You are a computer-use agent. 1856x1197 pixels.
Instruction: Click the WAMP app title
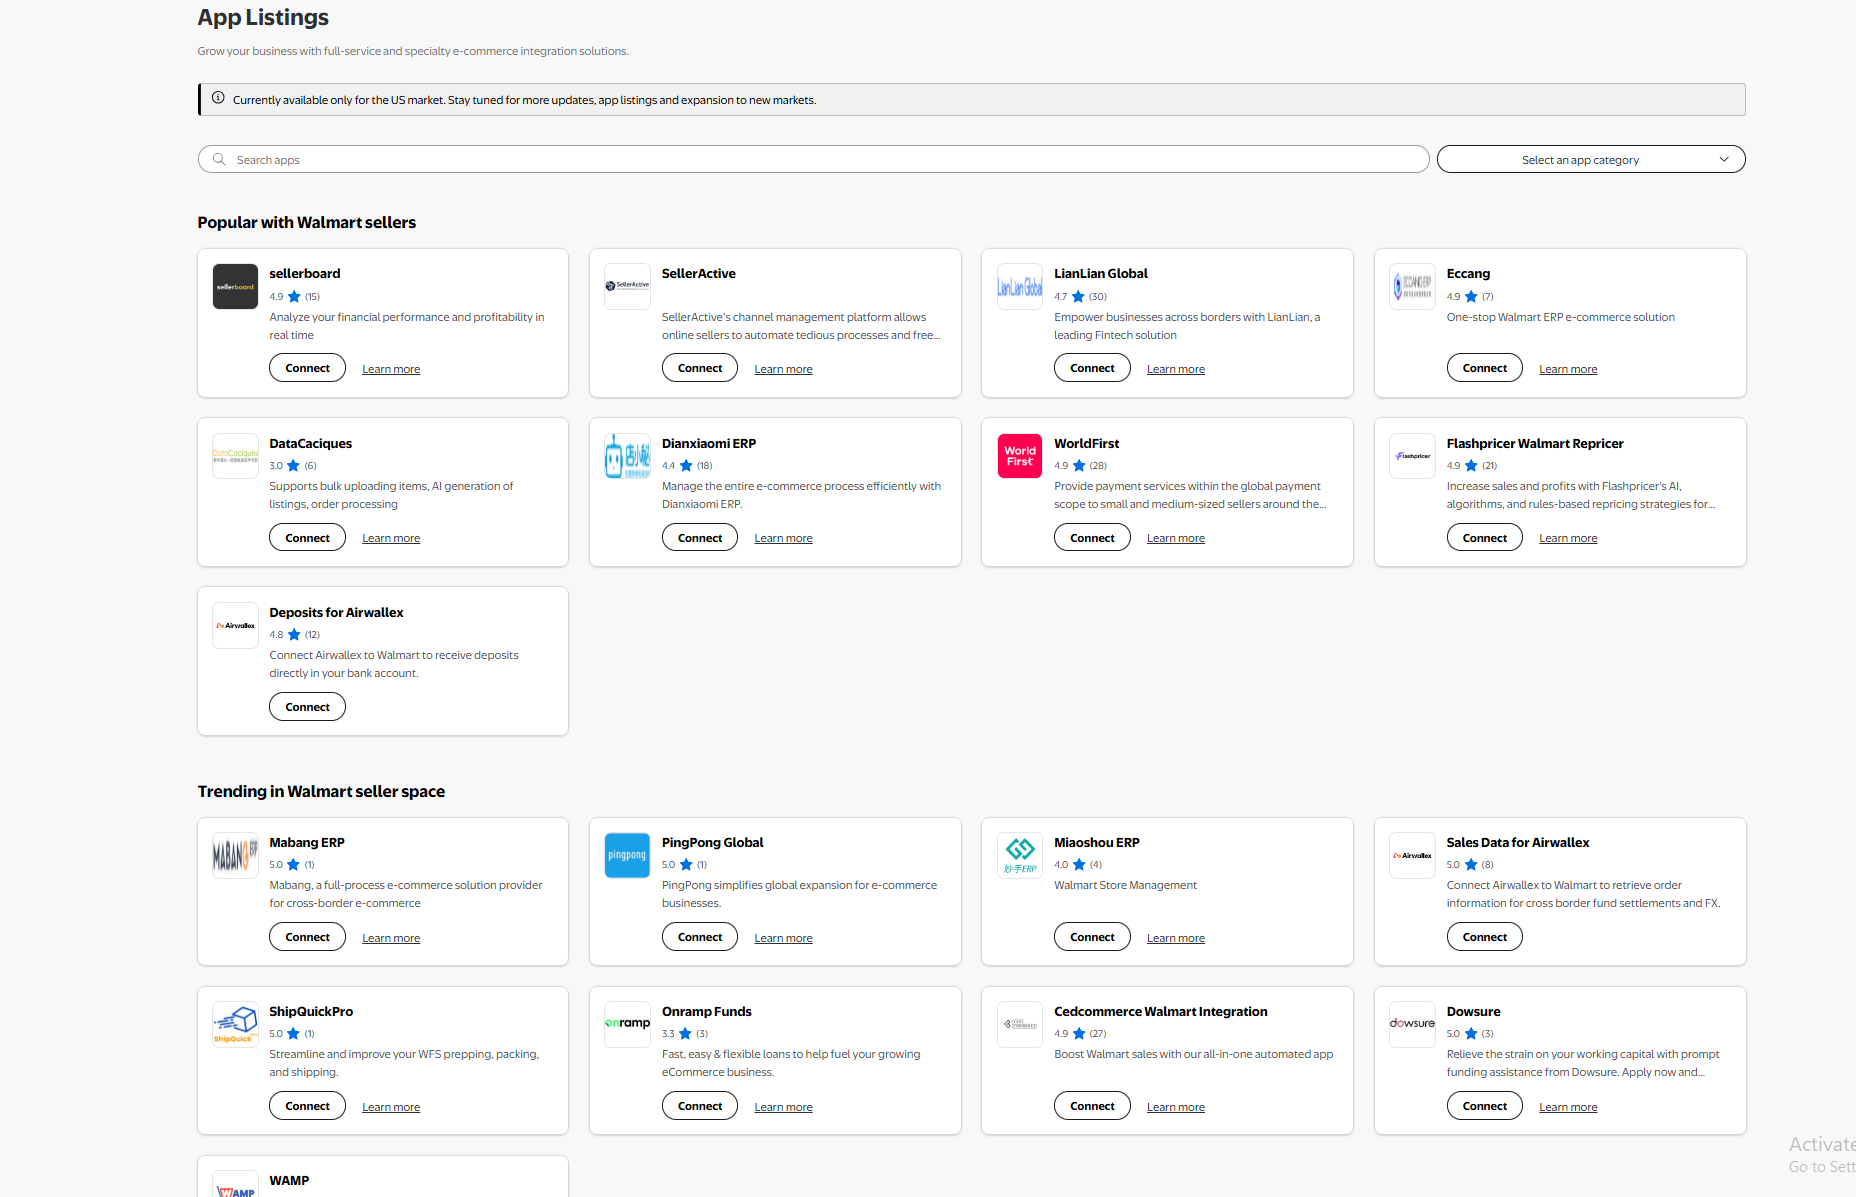pos(289,1180)
